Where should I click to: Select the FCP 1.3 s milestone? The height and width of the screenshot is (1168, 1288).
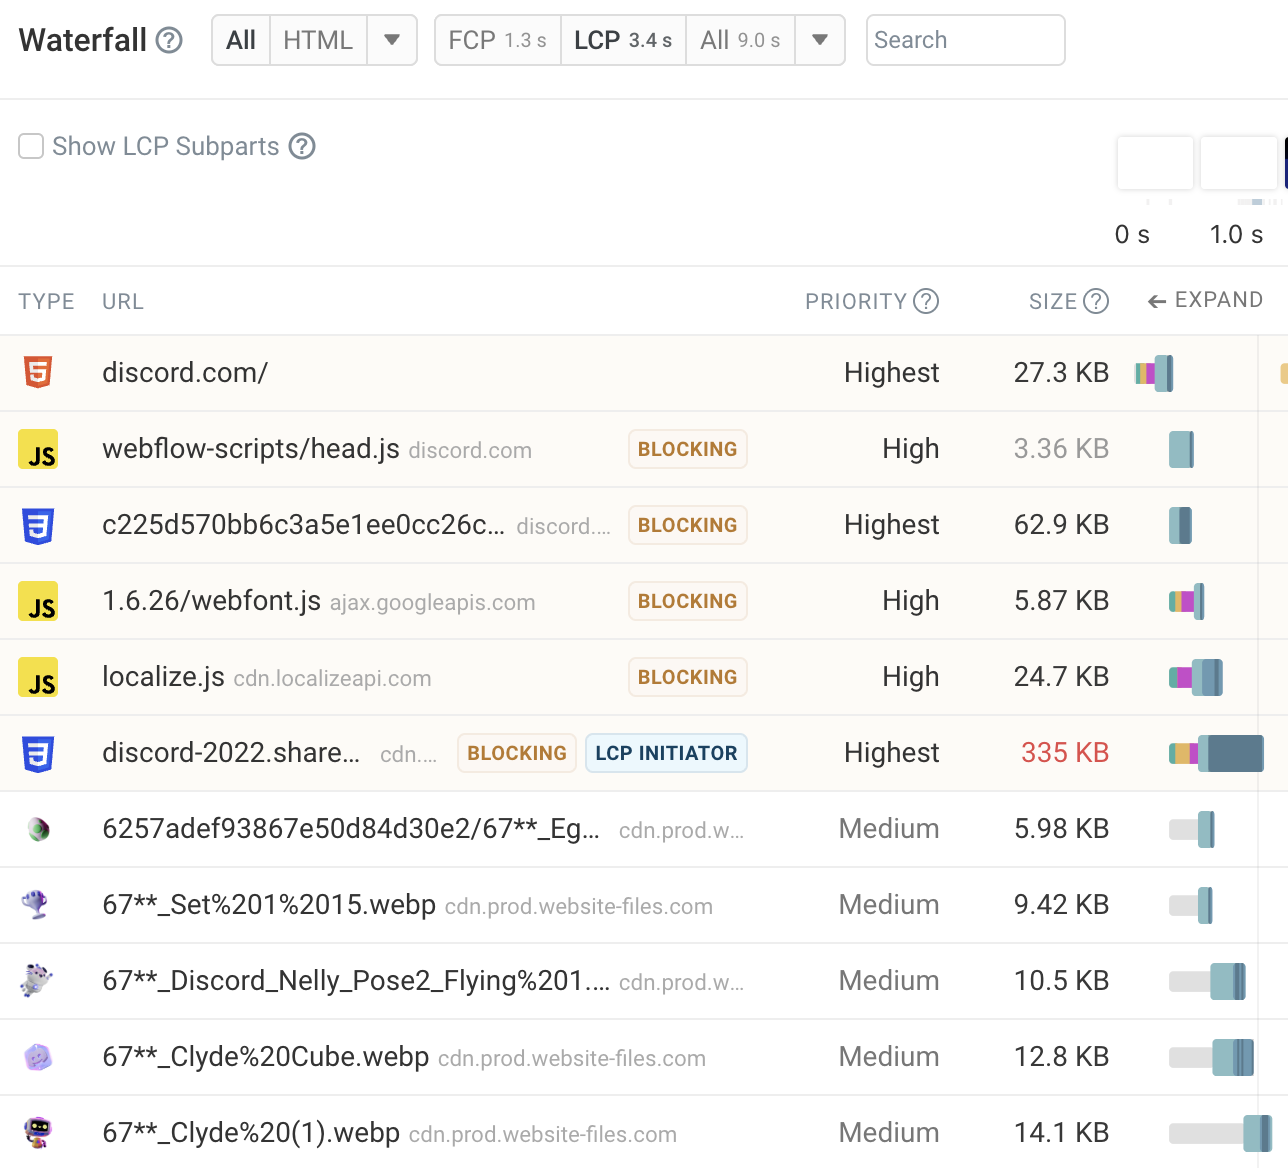pos(498,40)
